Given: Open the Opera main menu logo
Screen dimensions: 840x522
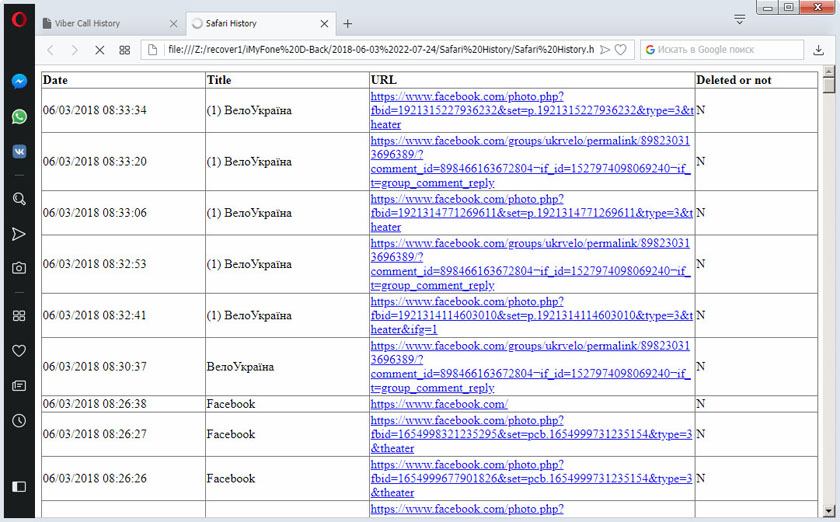Looking at the screenshot, I should tap(19, 20).
